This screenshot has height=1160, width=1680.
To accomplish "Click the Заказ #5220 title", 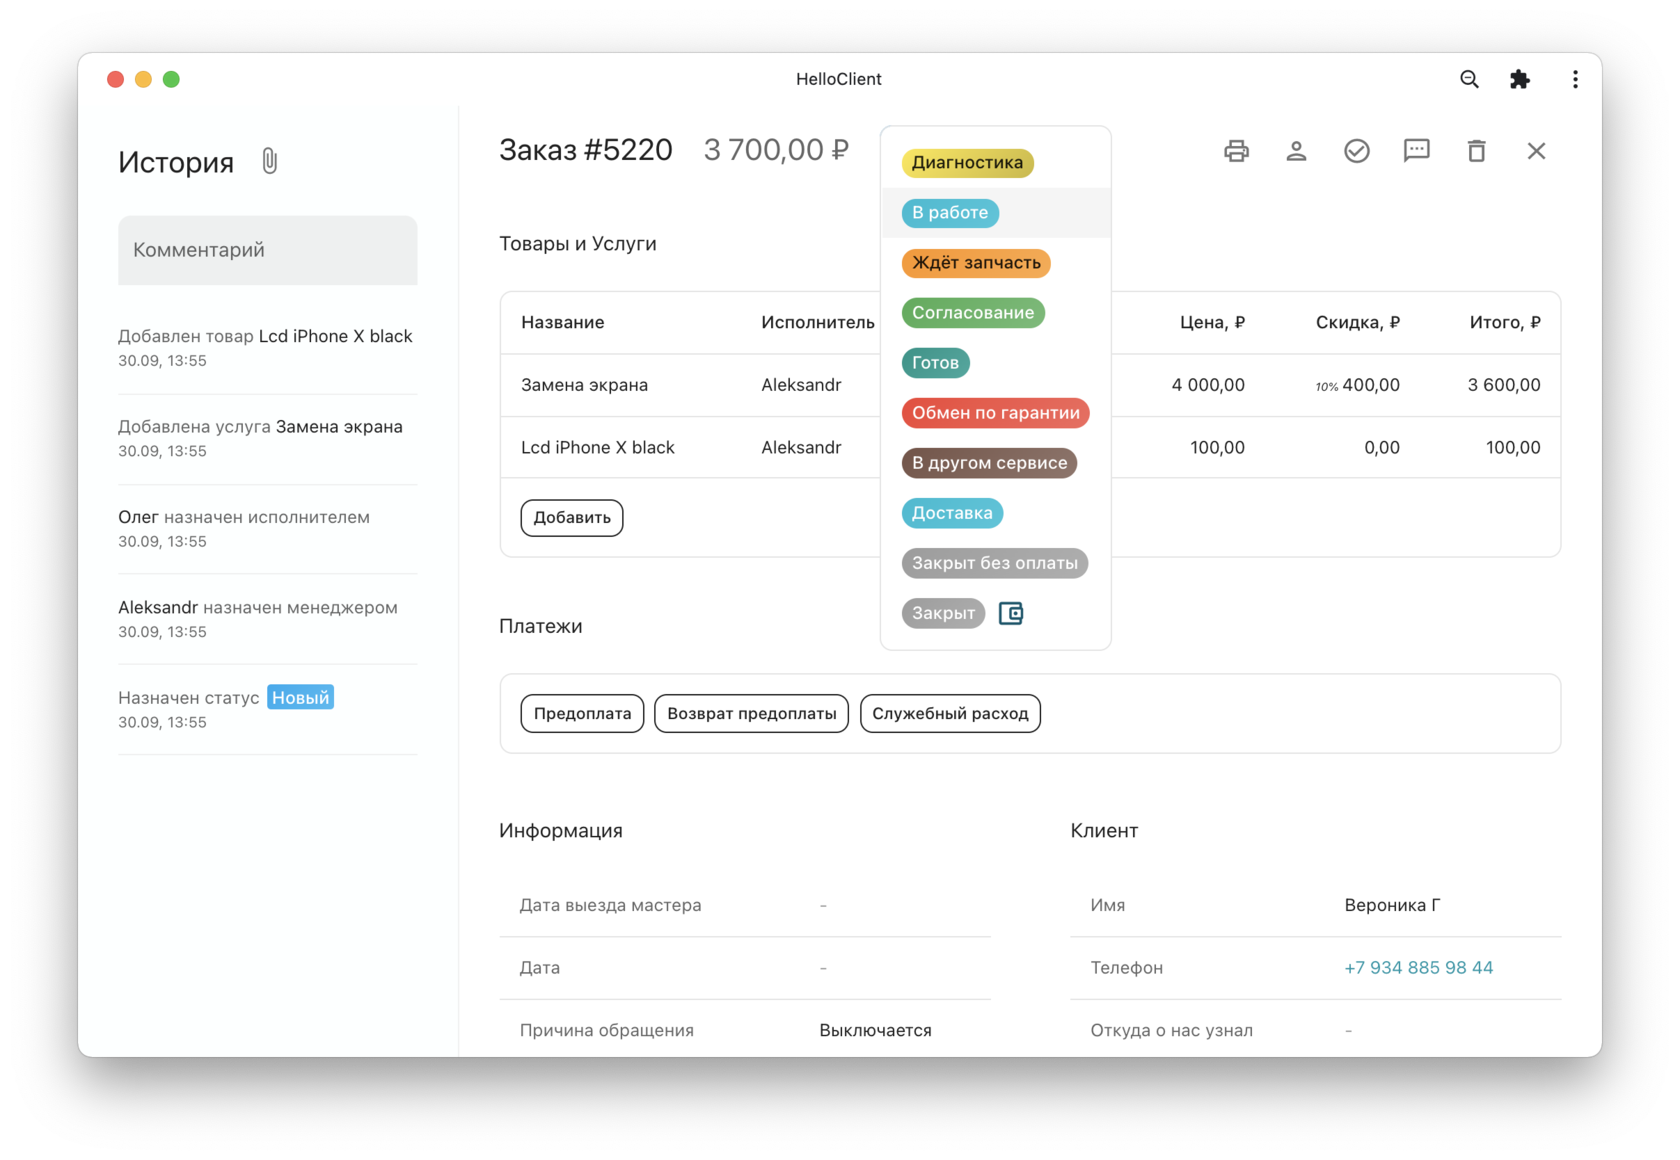I will point(586,150).
